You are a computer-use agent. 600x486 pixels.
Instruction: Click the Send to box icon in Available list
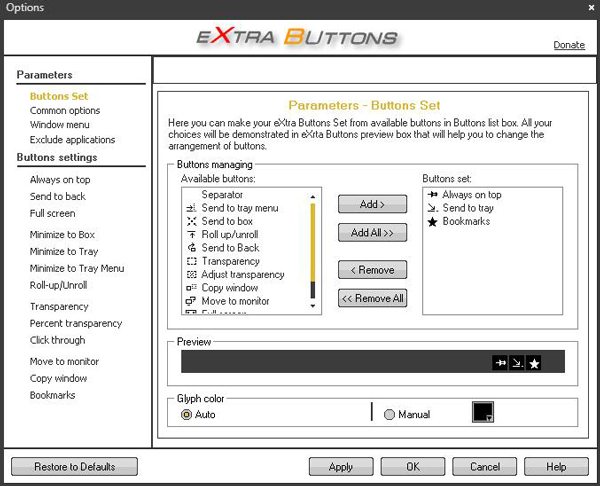(x=191, y=221)
